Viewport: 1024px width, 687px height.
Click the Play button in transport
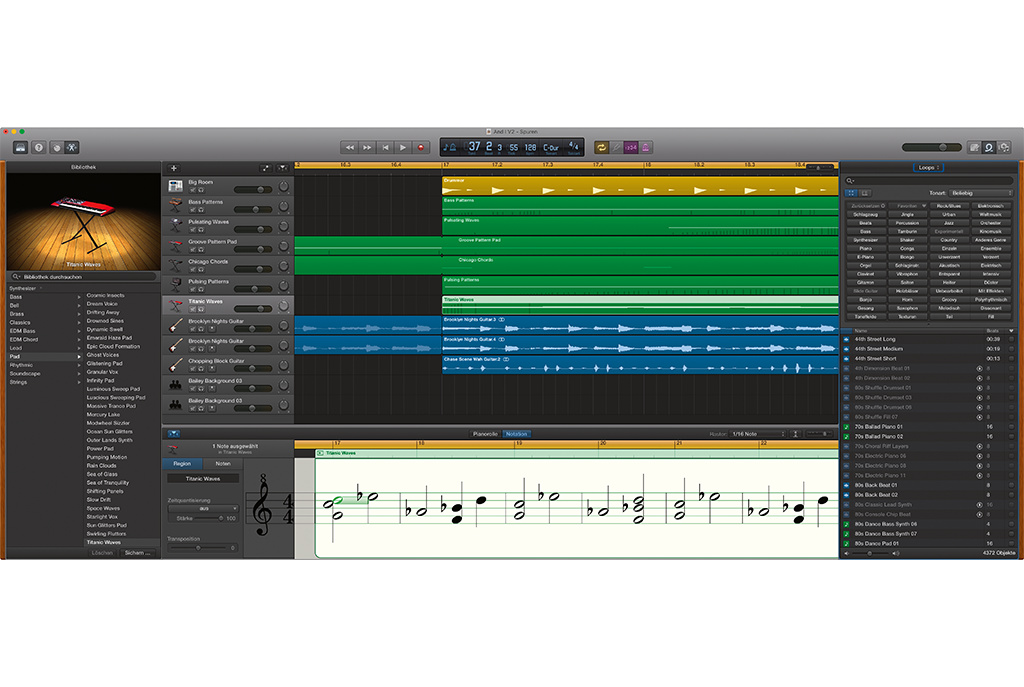(403, 147)
